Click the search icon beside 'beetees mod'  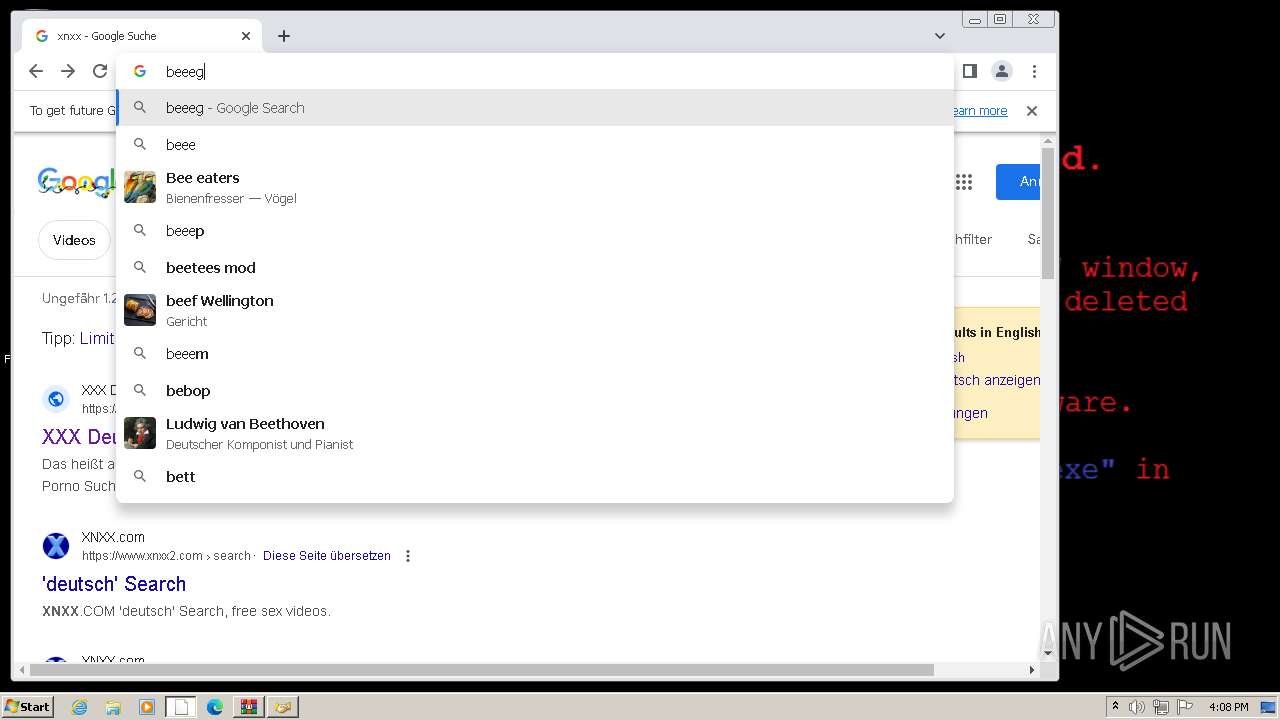click(140, 267)
